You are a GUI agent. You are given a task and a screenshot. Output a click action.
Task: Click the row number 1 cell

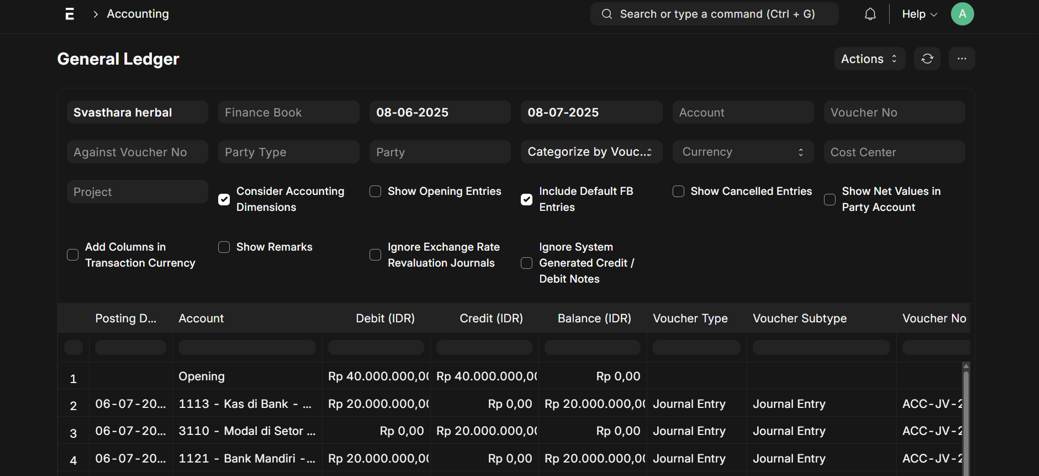click(74, 379)
